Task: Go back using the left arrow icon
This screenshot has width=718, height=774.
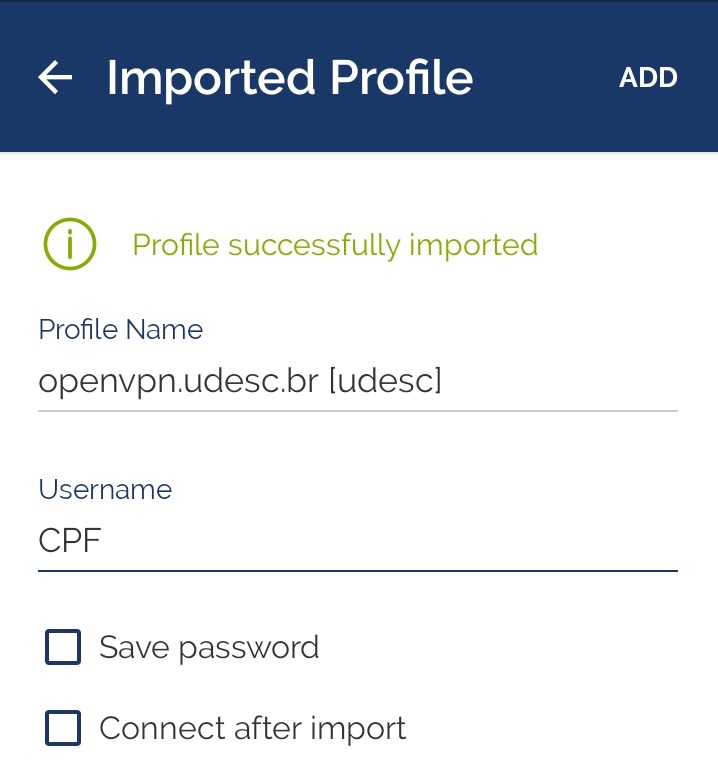Action: click(x=56, y=77)
